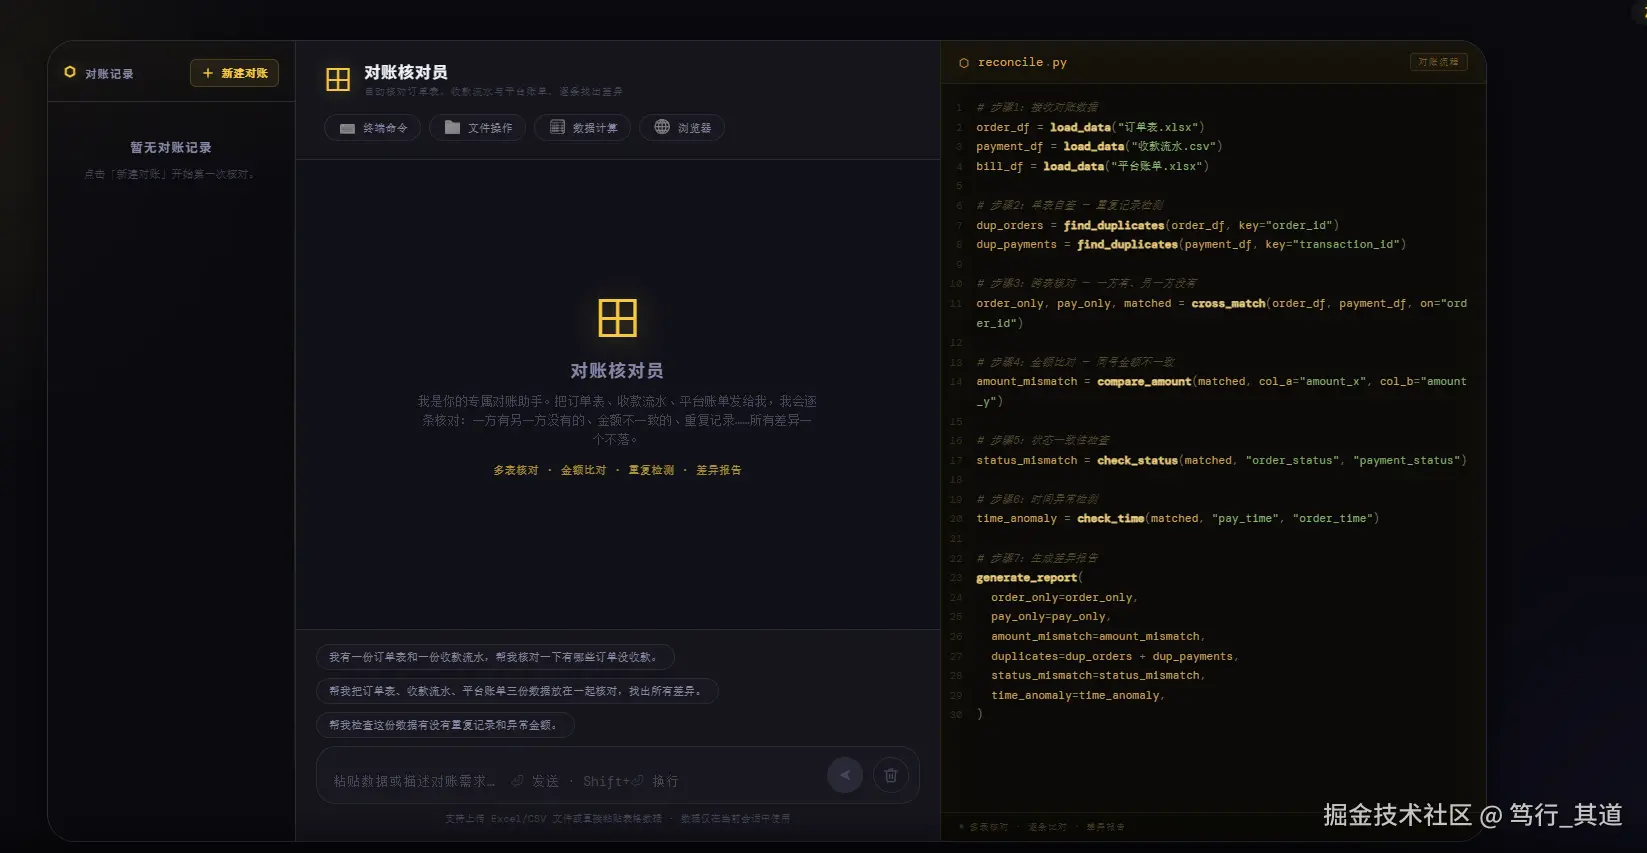The width and height of the screenshot is (1647, 853).
Task: Click the 步骤1 comment line in code
Action: [x=1037, y=107]
